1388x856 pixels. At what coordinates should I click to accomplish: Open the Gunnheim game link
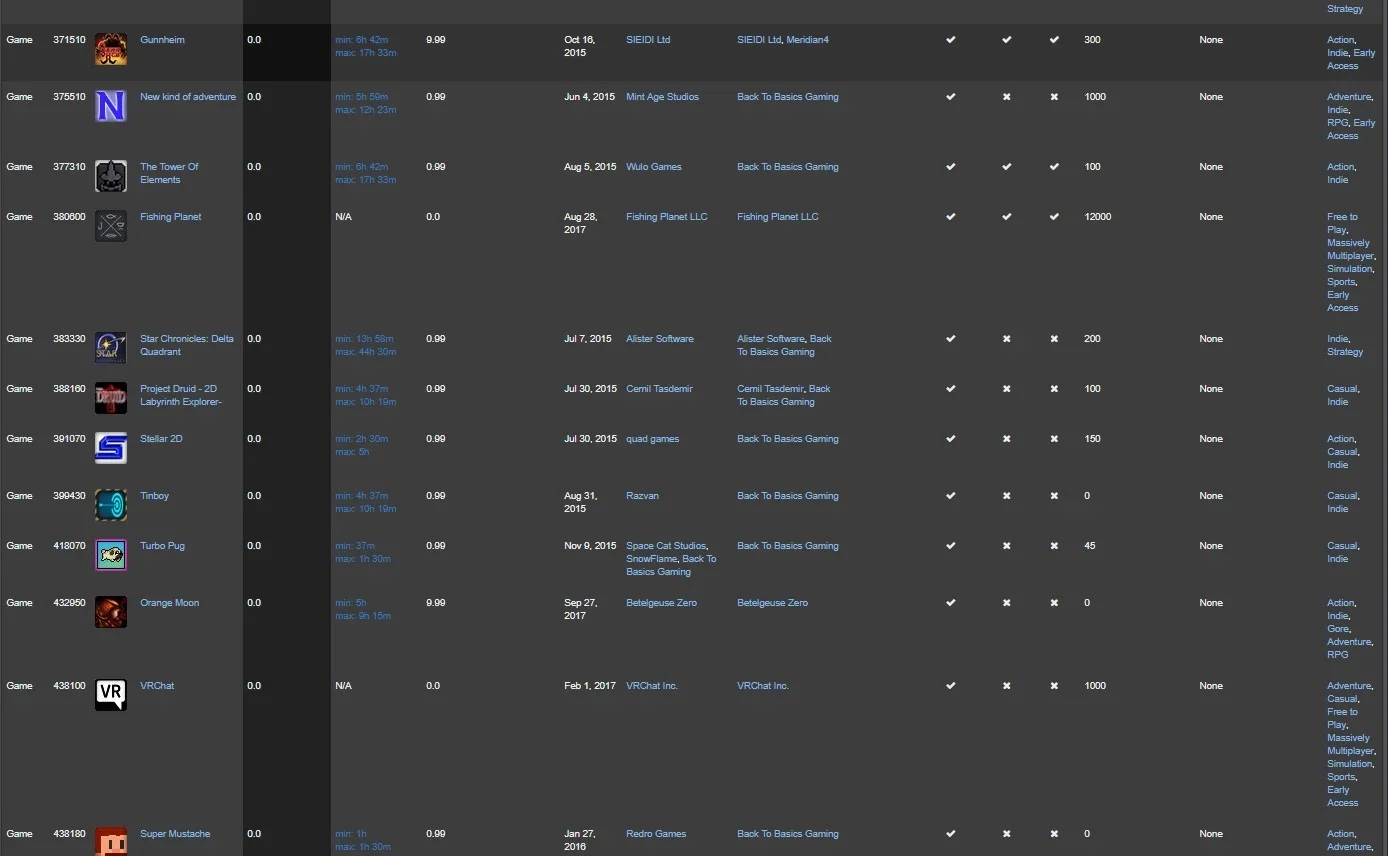tap(162, 40)
